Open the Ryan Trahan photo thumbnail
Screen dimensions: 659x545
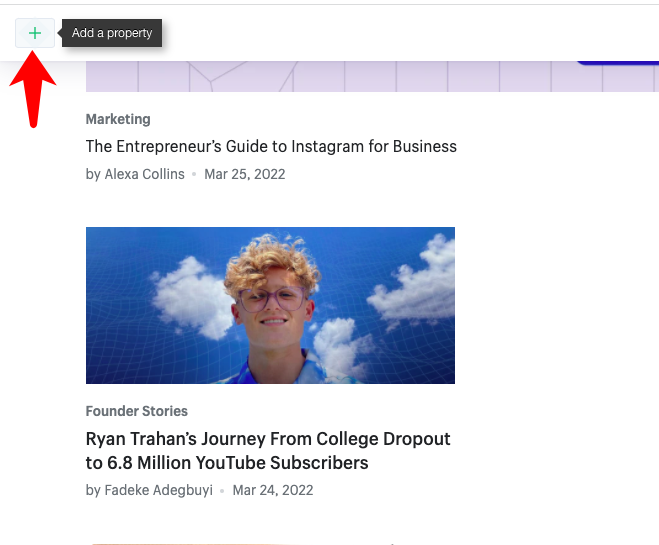[270, 305]
